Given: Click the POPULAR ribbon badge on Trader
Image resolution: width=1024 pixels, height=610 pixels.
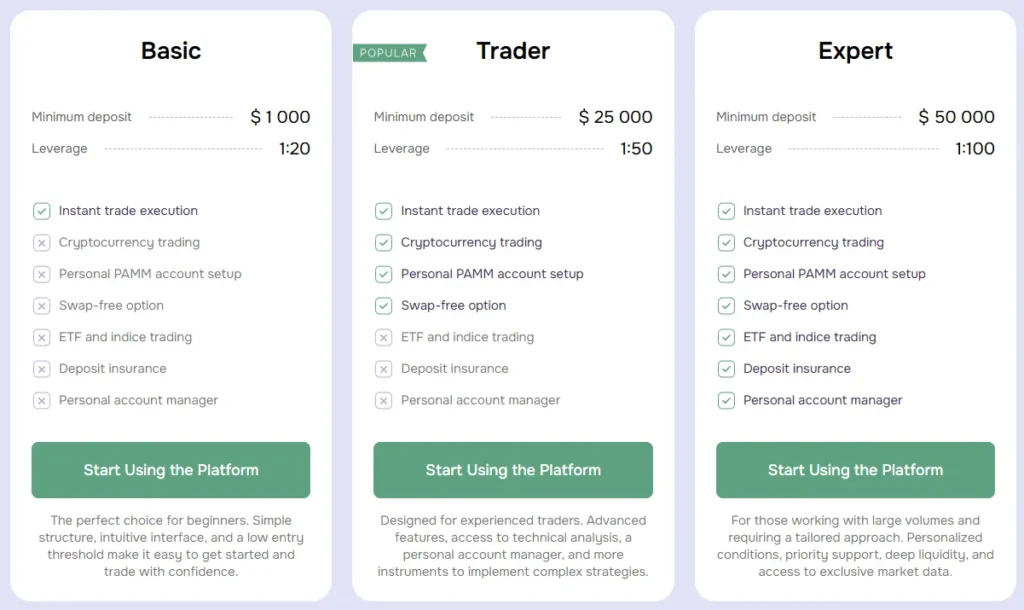Looking at the screenshot, I should (x=389, y=53).
